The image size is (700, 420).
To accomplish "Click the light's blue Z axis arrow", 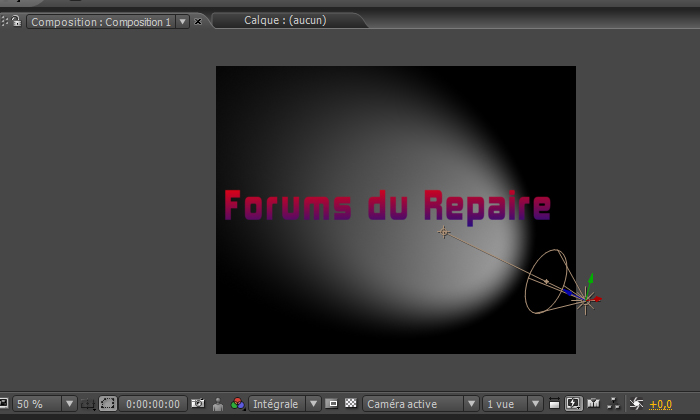I will click(x=569, y=292).
